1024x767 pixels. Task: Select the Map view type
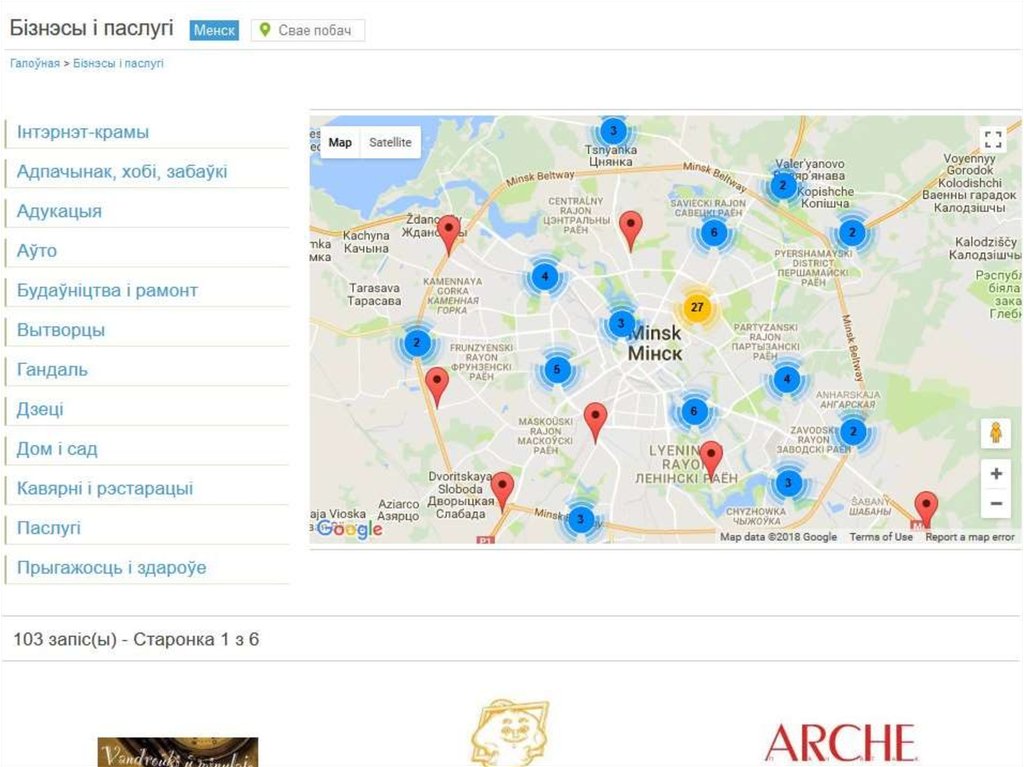click(340, 142)
